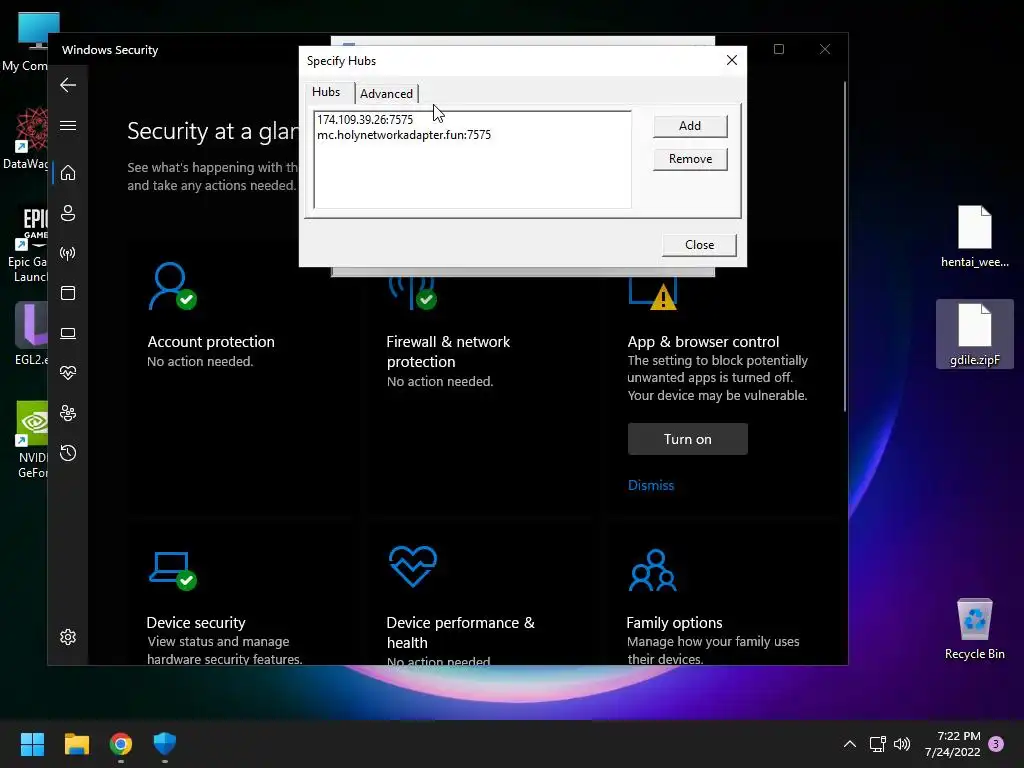Click Close button in Specify Hubs
This screenshot has height=768, width=1024.
tap(699, 245)
